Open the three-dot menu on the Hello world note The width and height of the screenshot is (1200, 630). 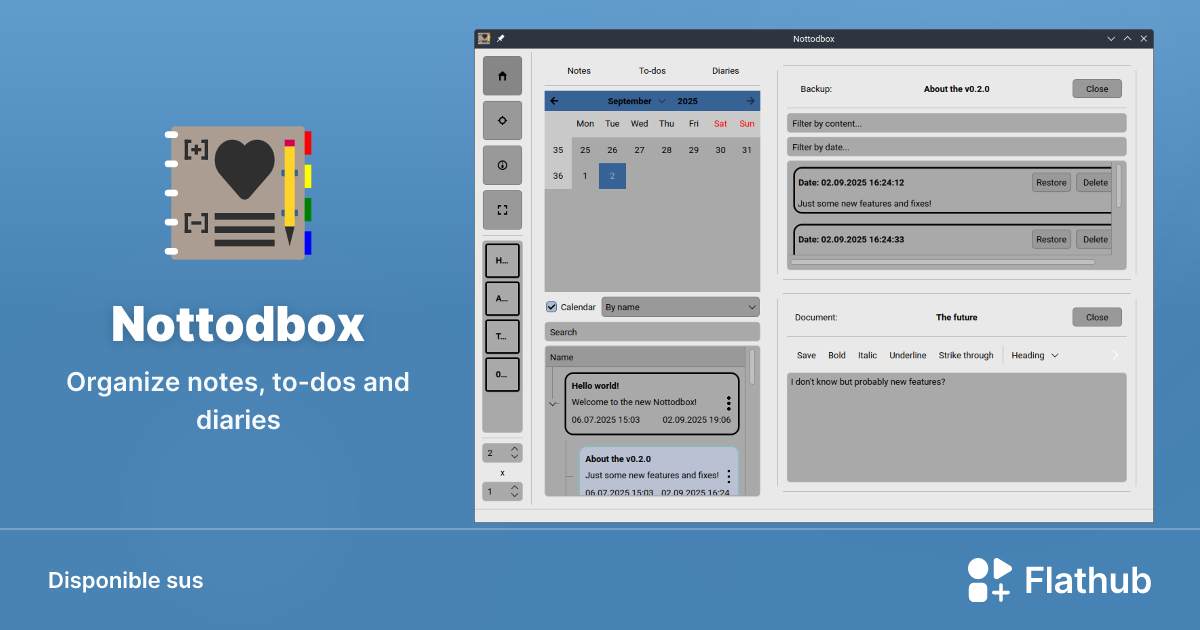point(729,403)
